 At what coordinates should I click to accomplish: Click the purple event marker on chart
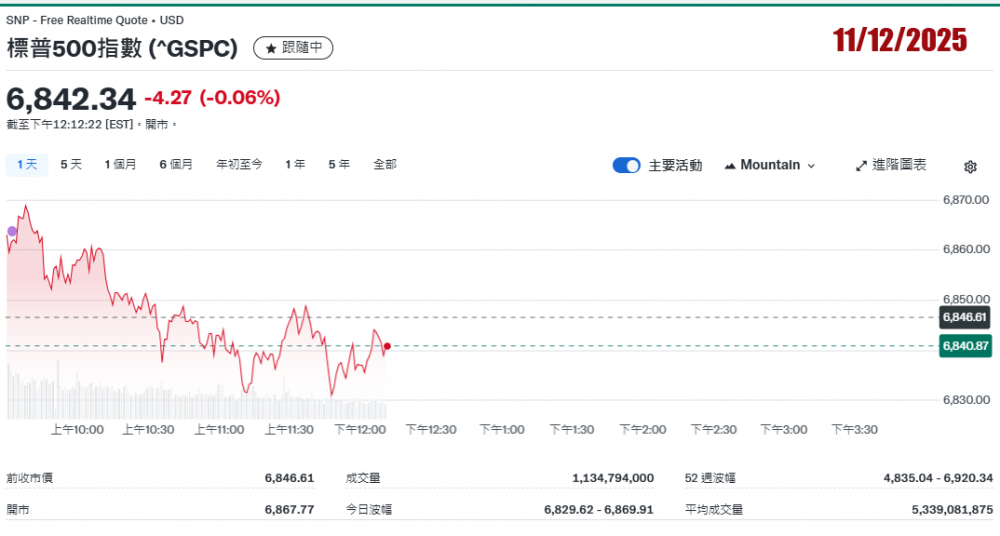click(12, 231)
